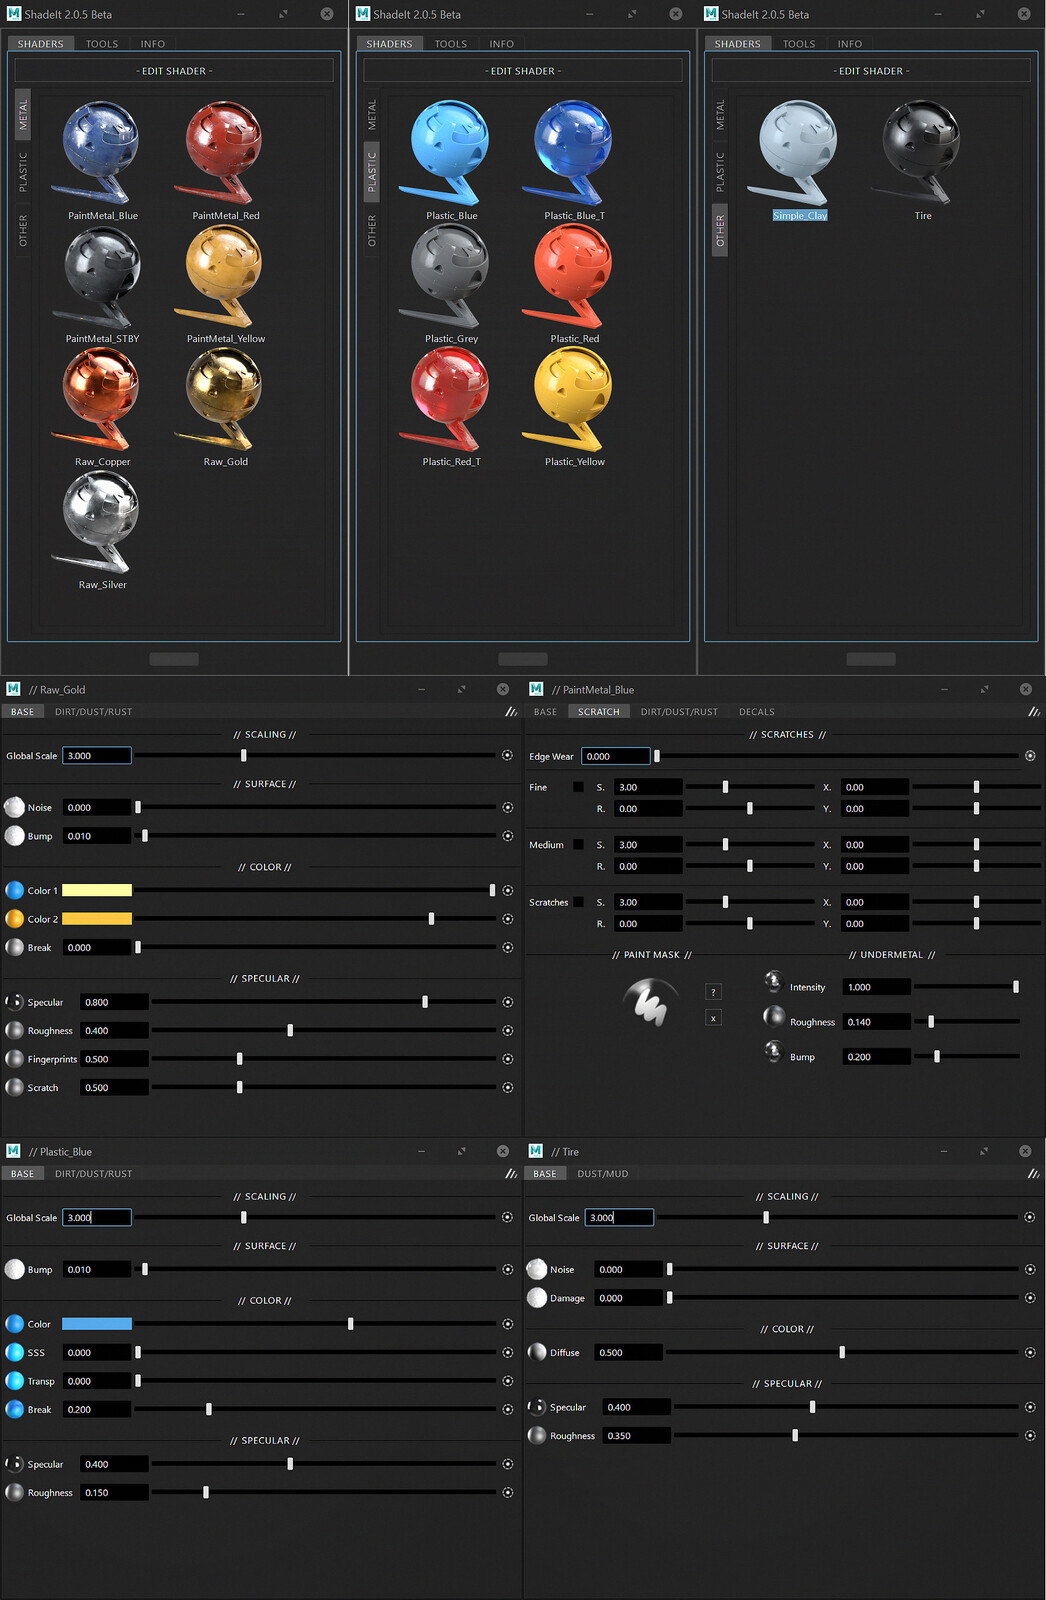Click the Damage sphere icon in Tire
The height and width of the screenshot is (1600, 1046).
click(537, 1297)
